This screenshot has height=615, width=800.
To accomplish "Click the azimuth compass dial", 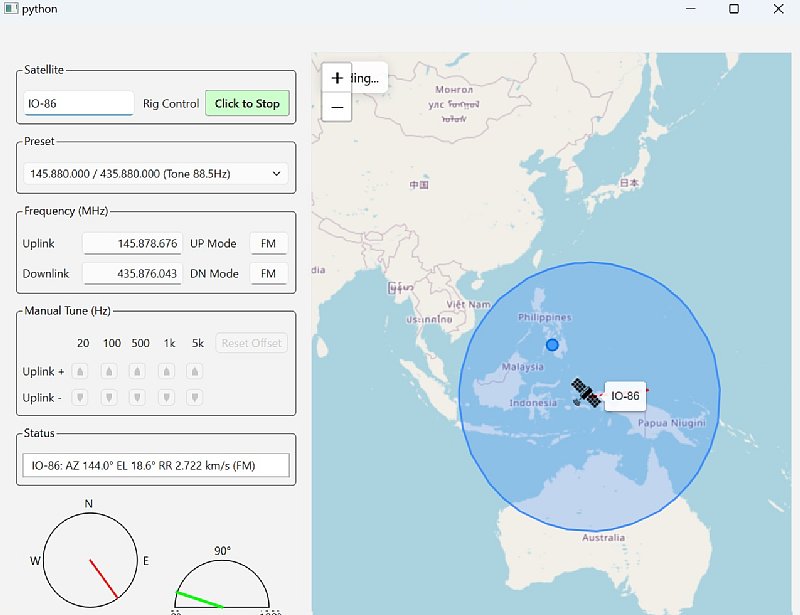I will coord(89,560).
